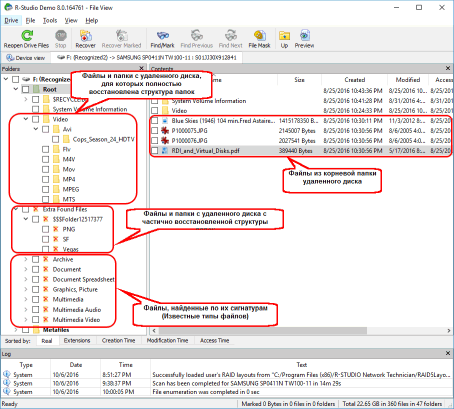Click the Contents horizontal scrollbar
454x409 pixels.
point(263,330)
